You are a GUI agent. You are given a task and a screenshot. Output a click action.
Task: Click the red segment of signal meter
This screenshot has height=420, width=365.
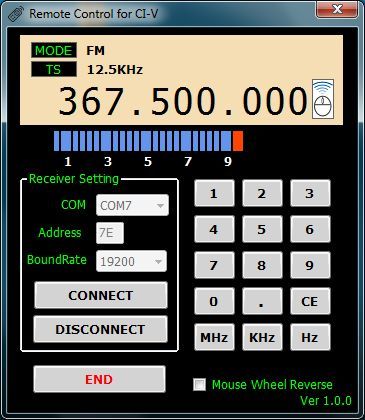point(238,141)
